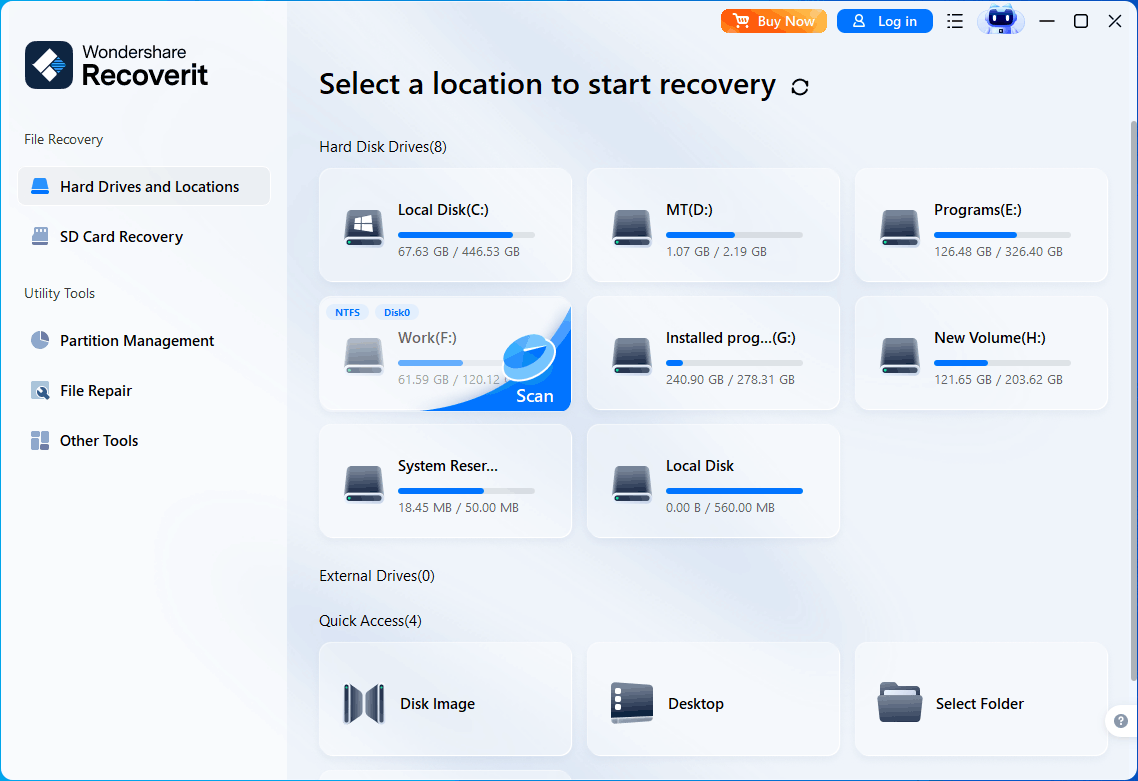Screen dimensions: 1138x781
Task: Click the Desktop quick access icon
Action: tap(631, 703)
